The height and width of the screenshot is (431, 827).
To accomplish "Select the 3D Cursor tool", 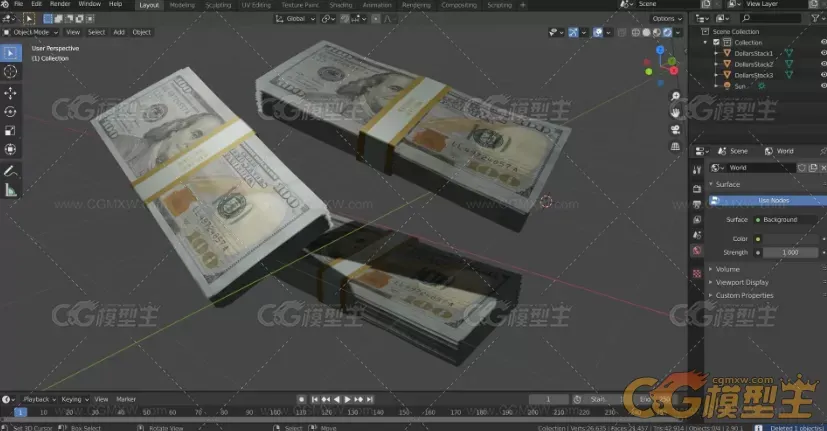I will coord(11,72).
